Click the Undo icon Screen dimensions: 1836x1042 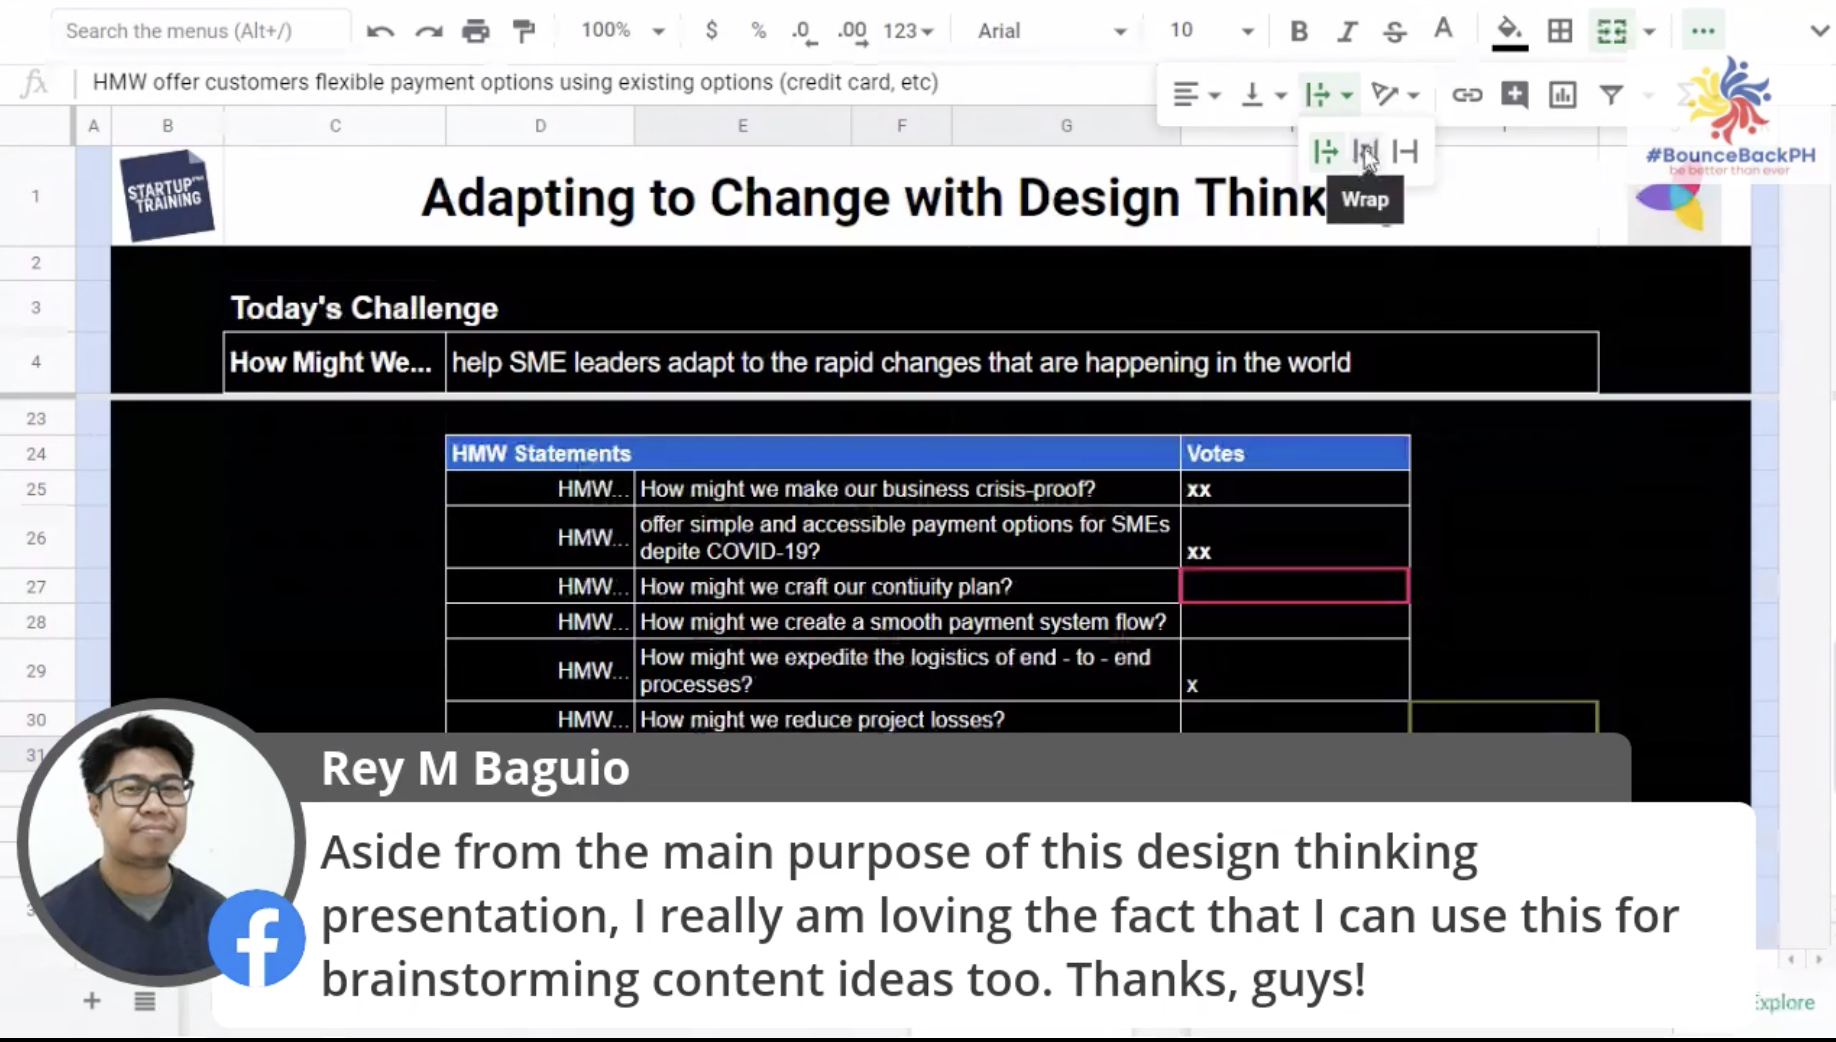pyautogui.click(x=380, y=31)
